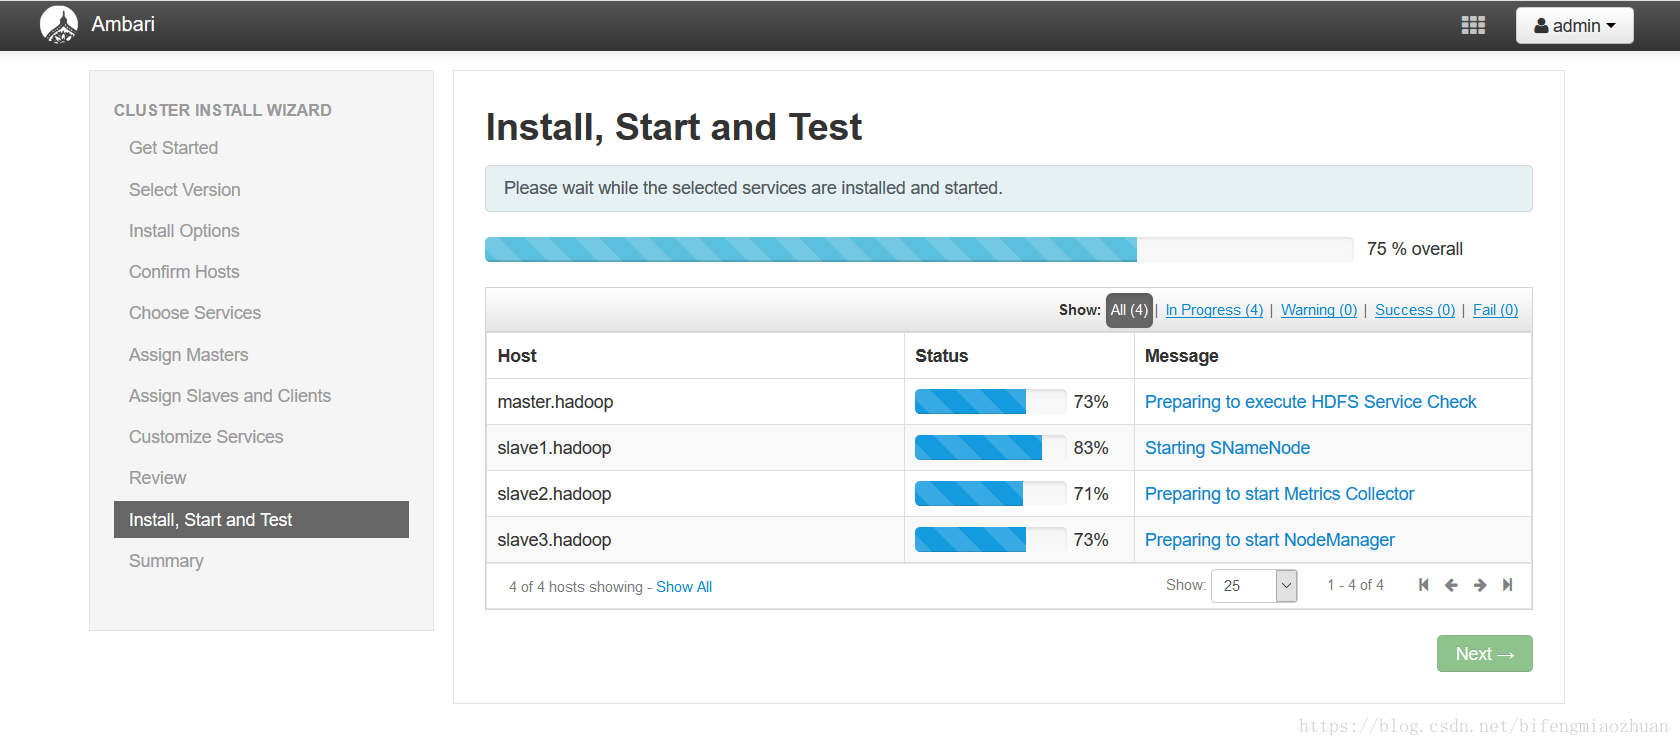
Task: Click master.hadoop progress bar
Action: (990, 402)
